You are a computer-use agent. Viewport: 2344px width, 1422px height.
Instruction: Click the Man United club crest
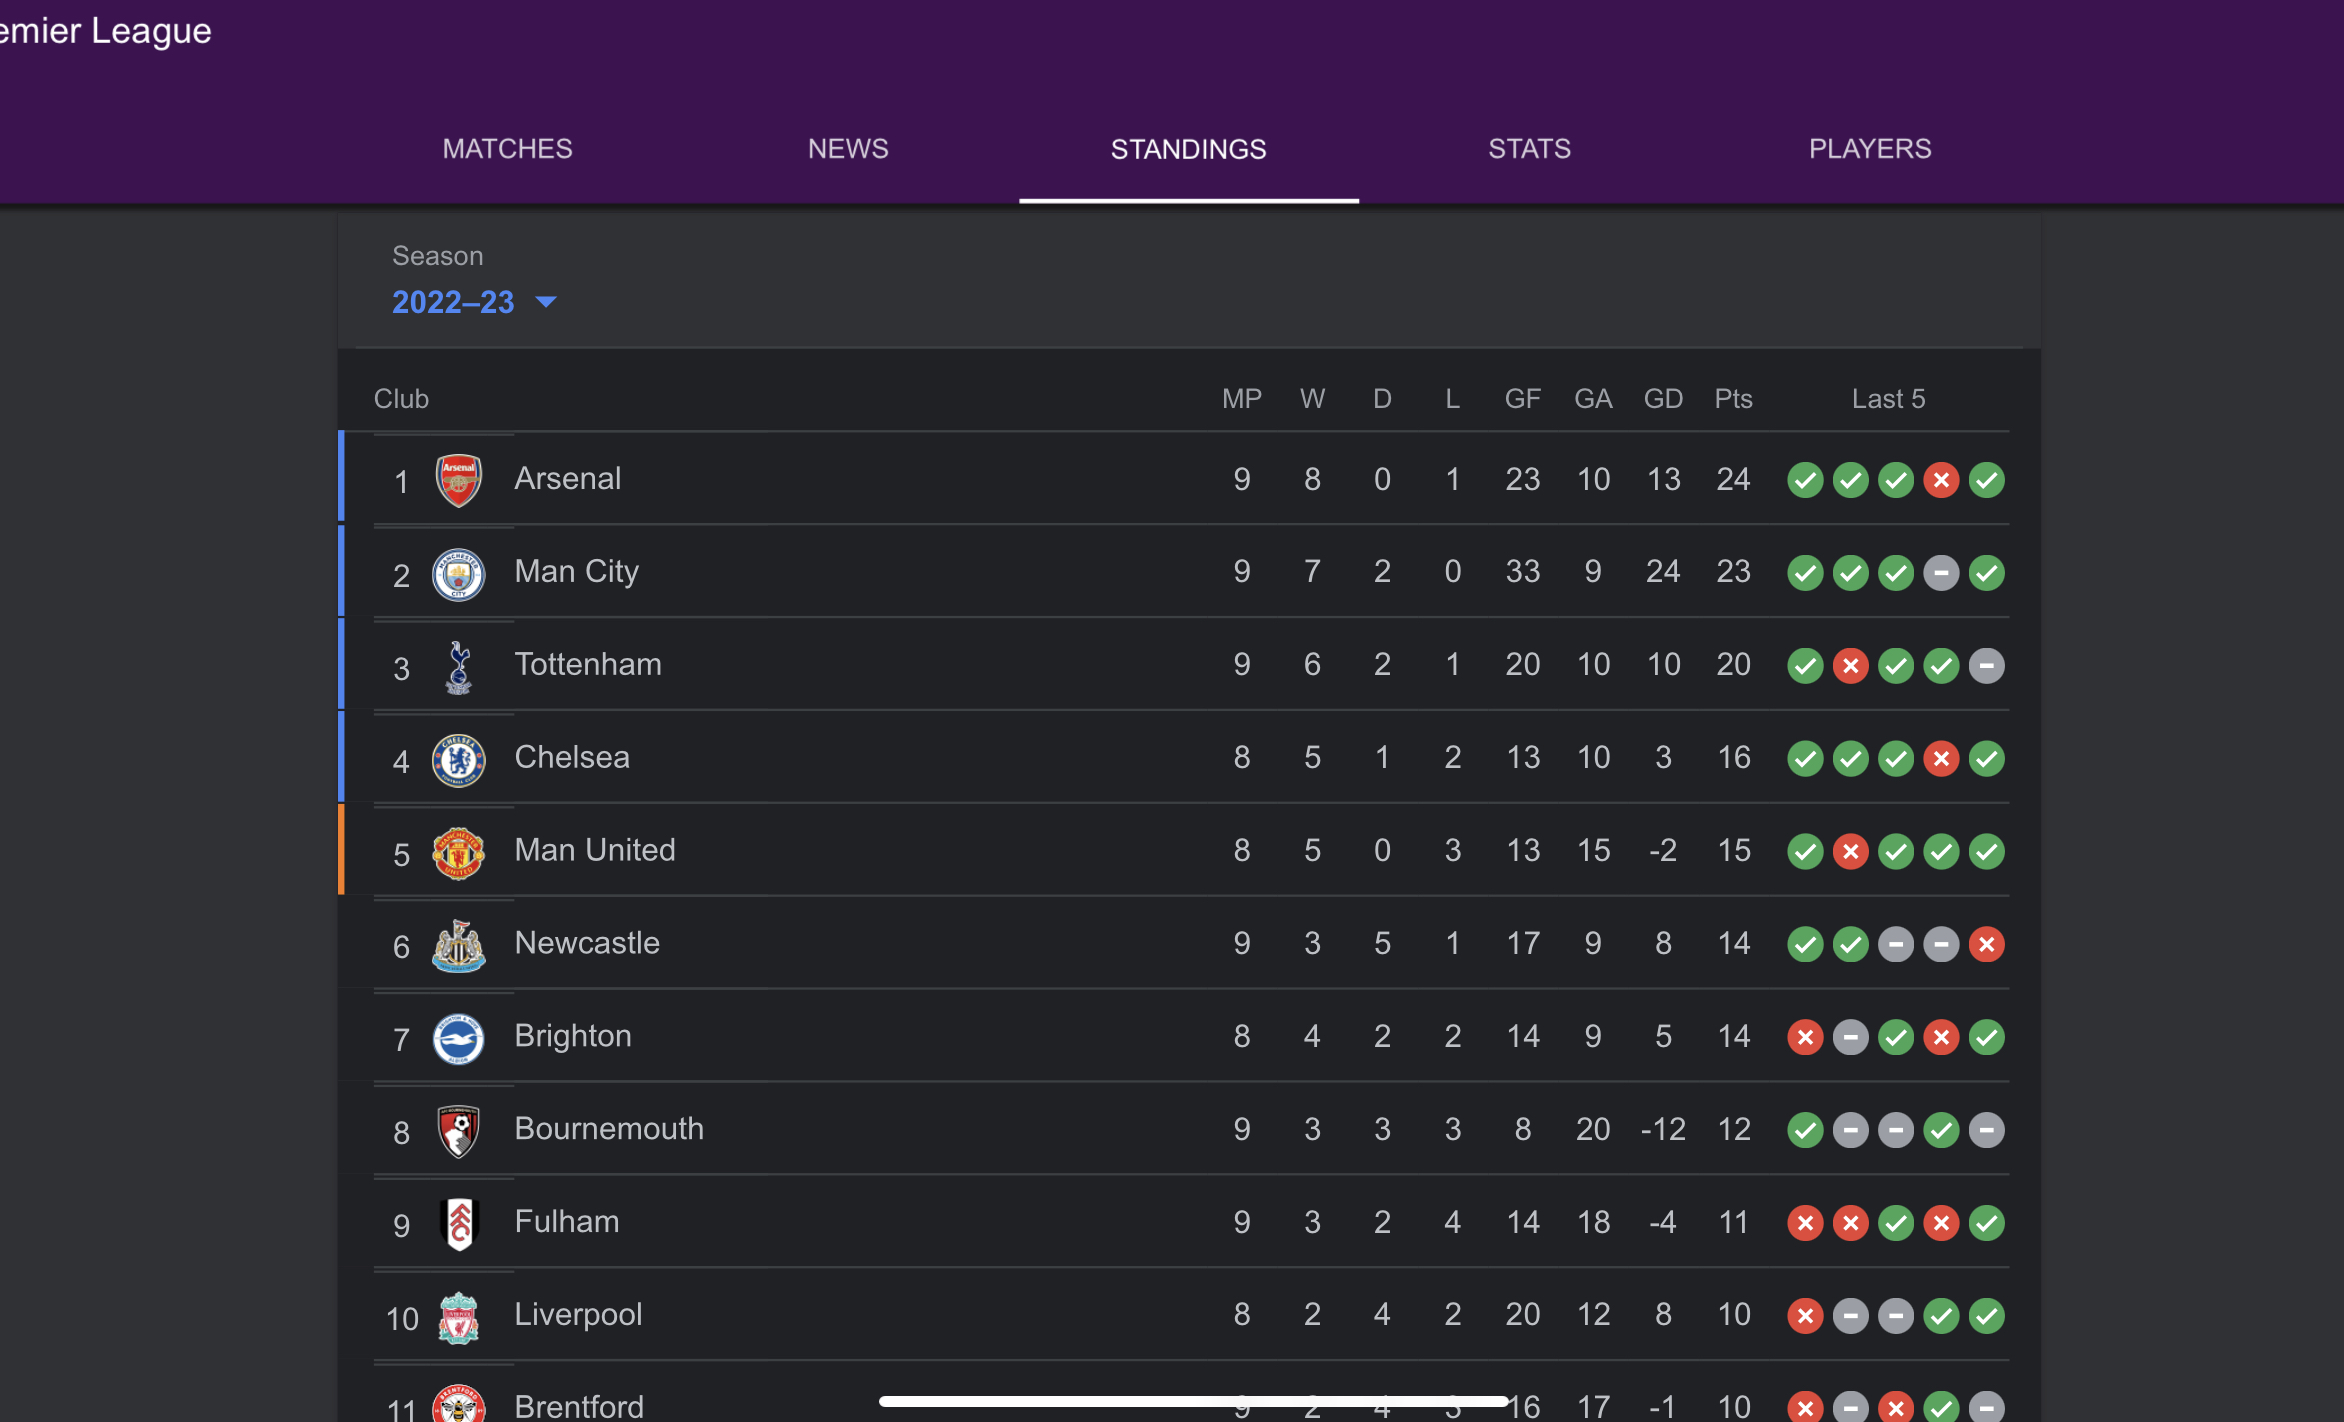[x=459, y=853]
